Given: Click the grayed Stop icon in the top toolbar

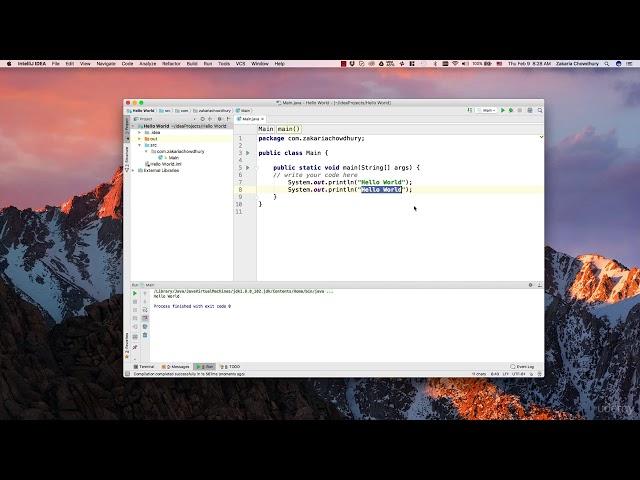Looking at the screenshot, I should [520, 111].
